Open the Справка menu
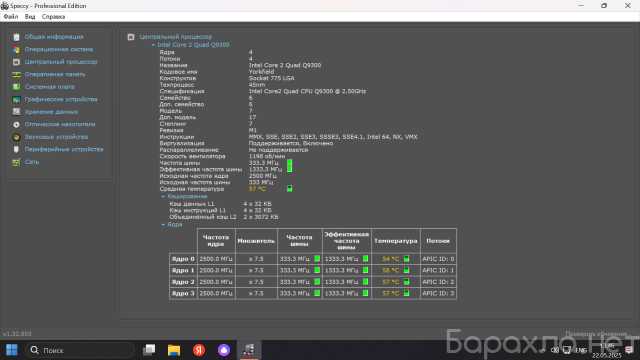The height and width of the screenshot is (360, 640). pyautogui.click(x=53, y=17)
